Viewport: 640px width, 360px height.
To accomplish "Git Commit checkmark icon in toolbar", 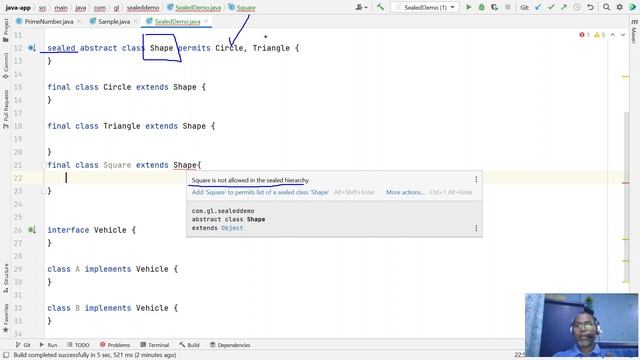I will point(551,7).
